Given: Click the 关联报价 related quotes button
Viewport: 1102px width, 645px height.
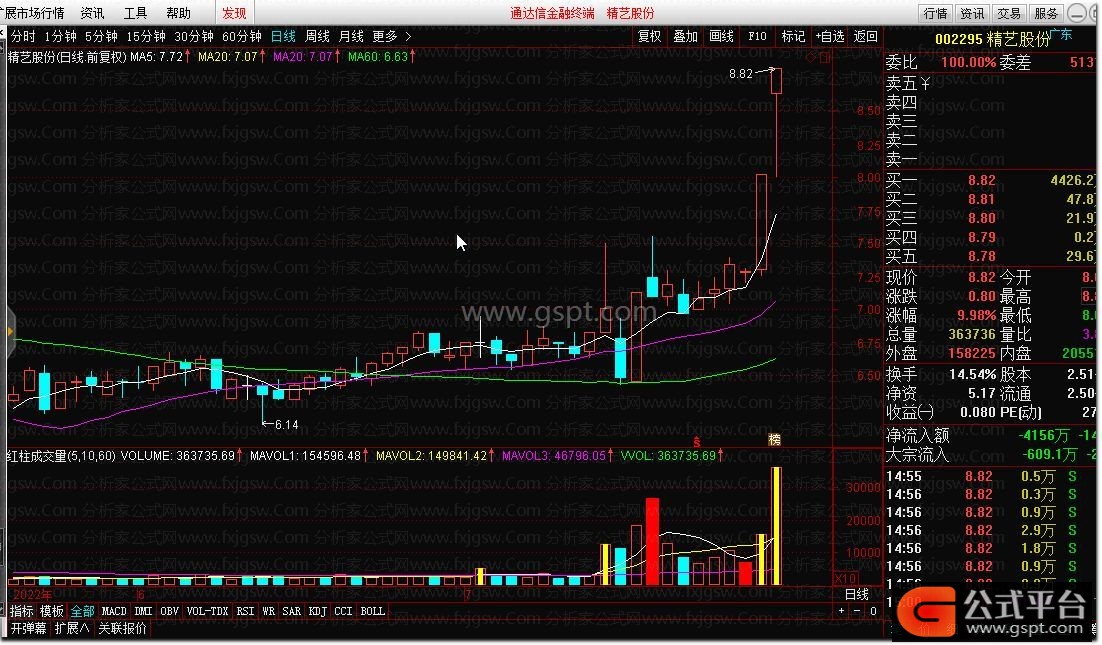Looking at the screenshot, I should [x=122, y=628].
